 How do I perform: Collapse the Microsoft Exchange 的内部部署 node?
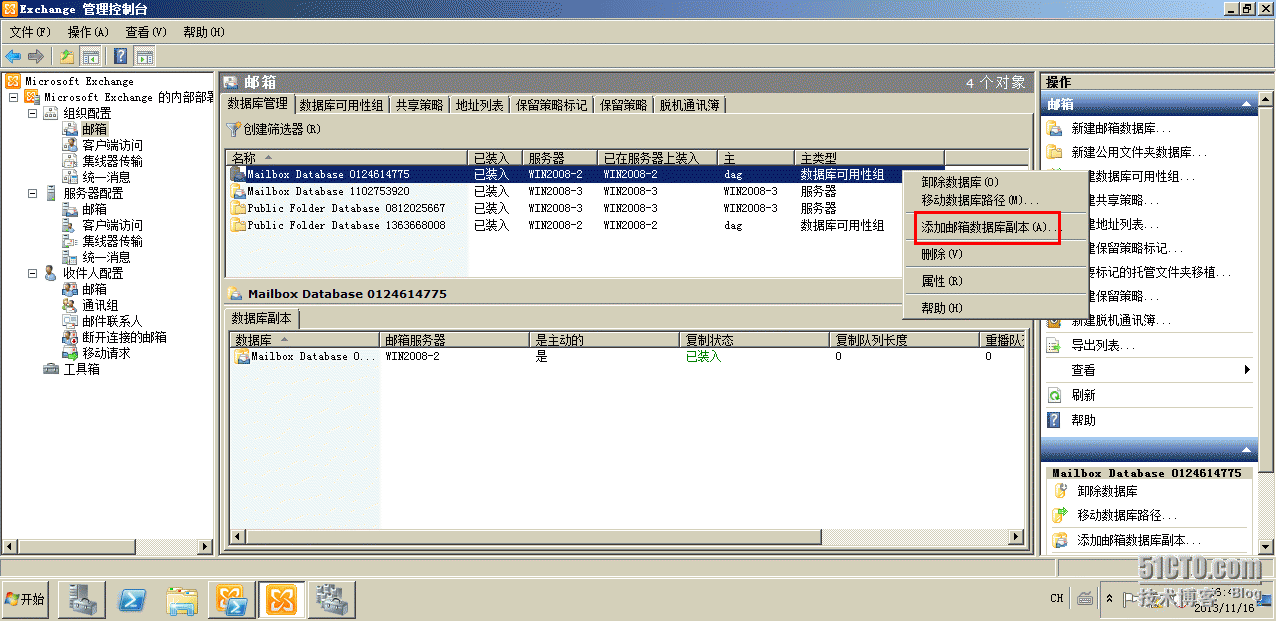tap(13, 97)
